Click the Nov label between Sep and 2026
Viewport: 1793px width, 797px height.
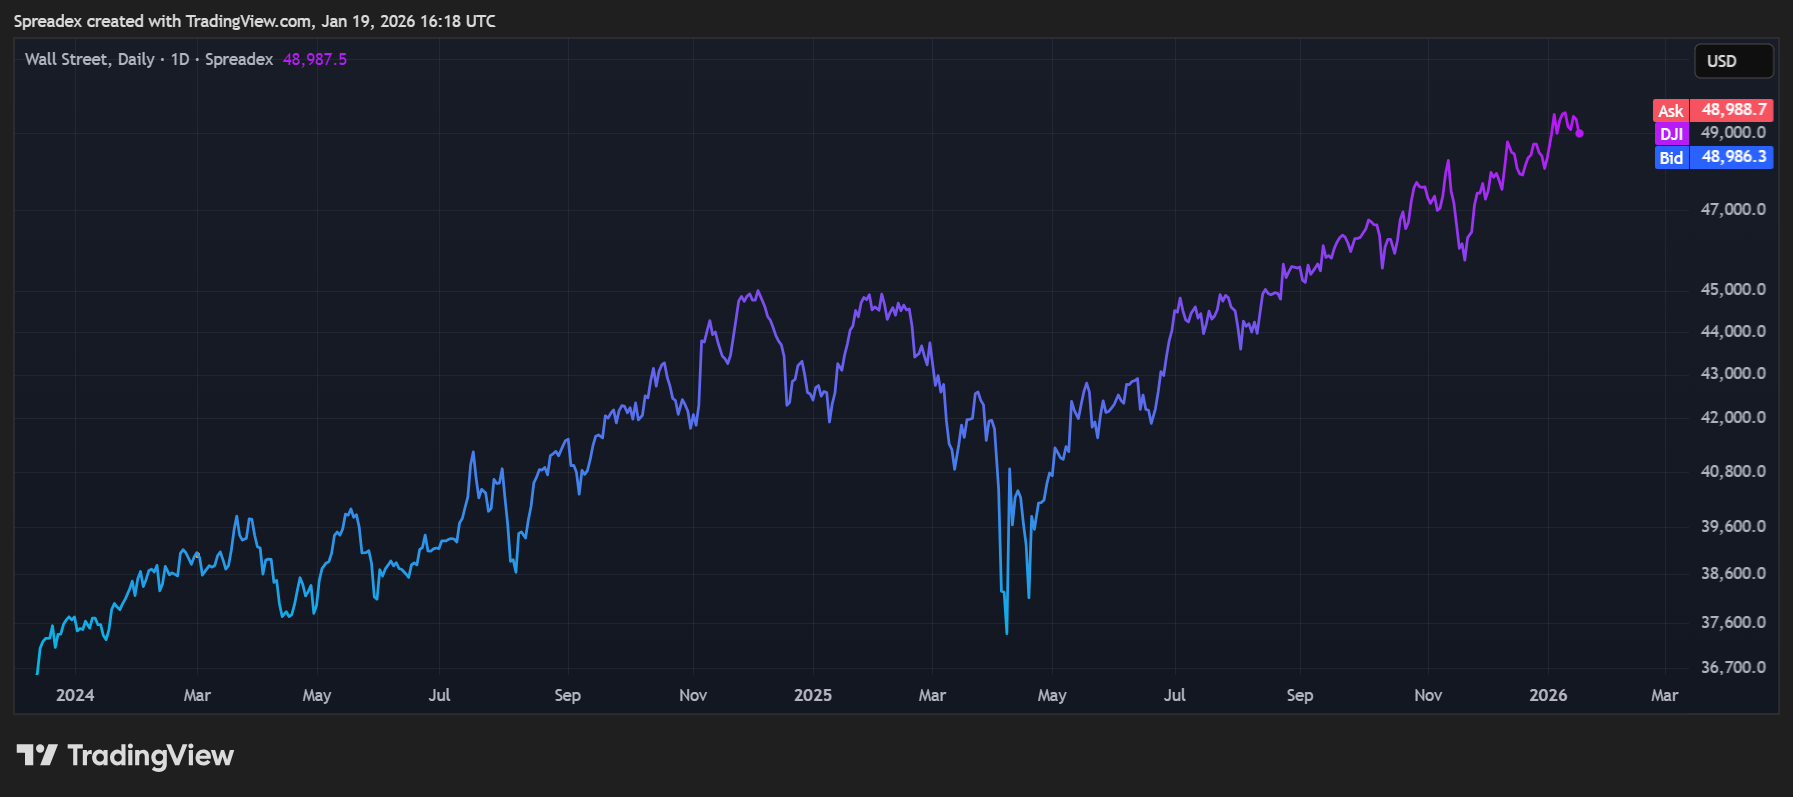coord(1428,695)
